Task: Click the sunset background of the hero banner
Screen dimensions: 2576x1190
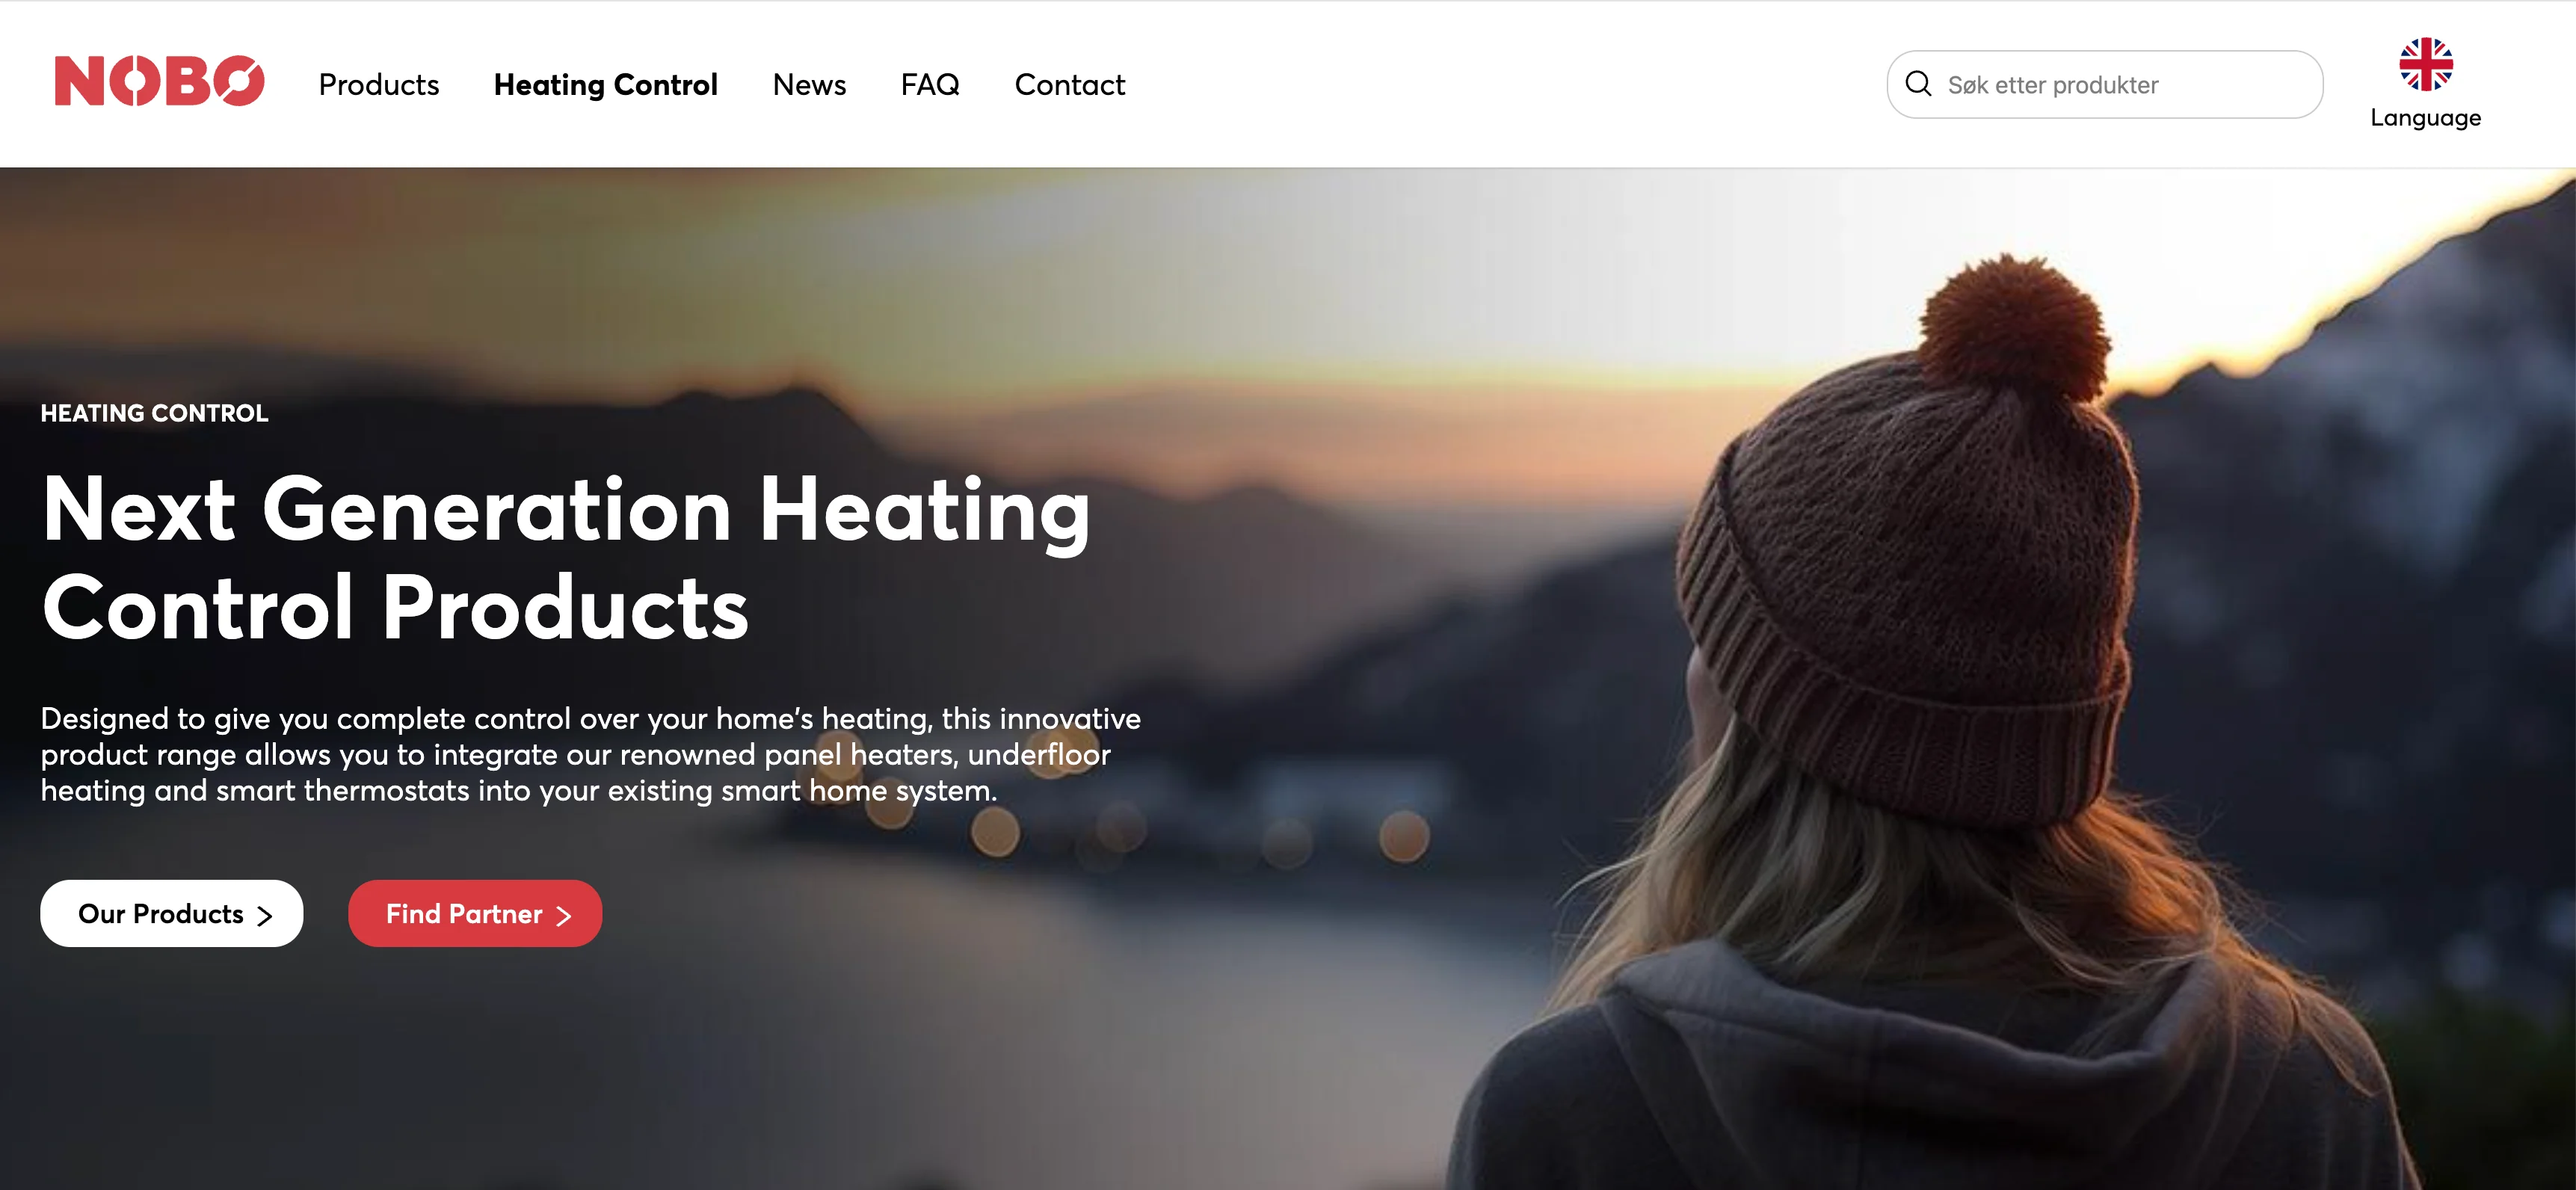Action: pos(1300,300)
